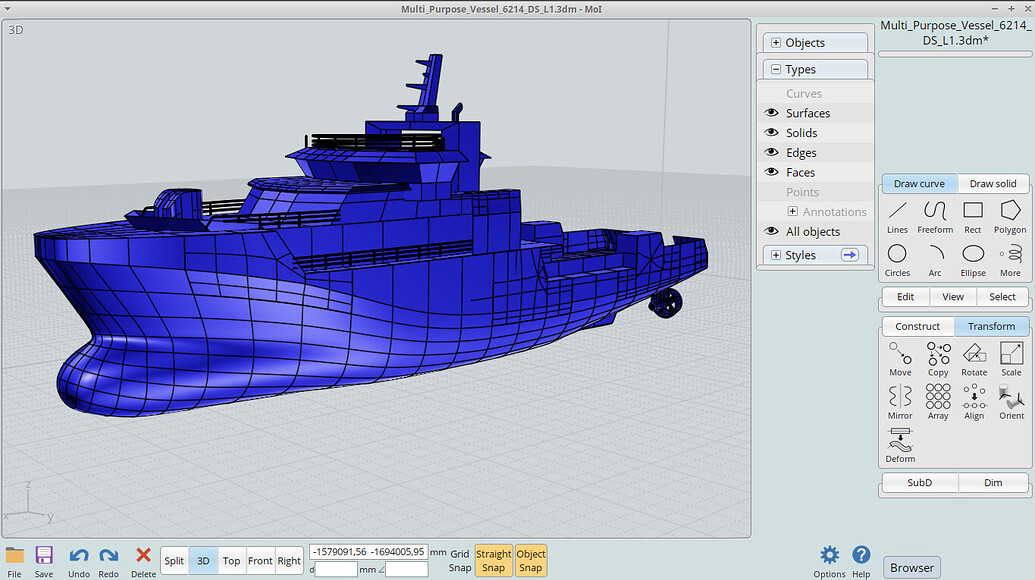
Task: Toggle All objects eye icon
Action: pos(771,232)
